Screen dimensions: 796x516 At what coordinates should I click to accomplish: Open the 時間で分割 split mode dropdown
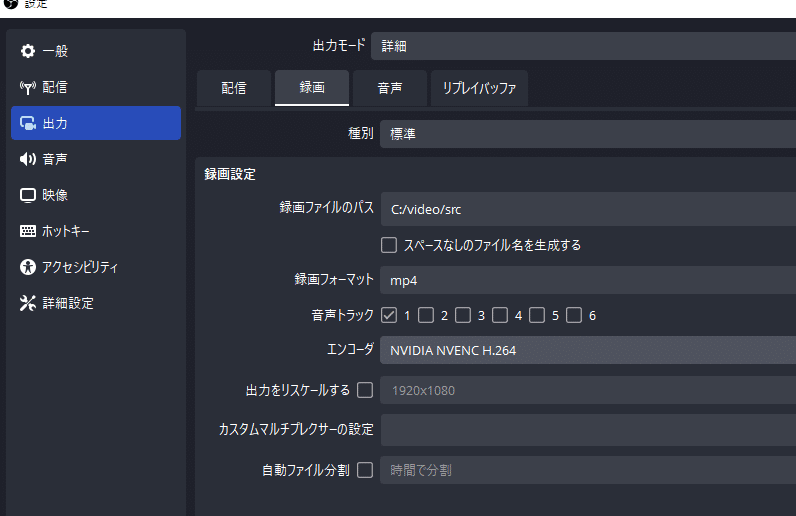(x=588, y=470)
